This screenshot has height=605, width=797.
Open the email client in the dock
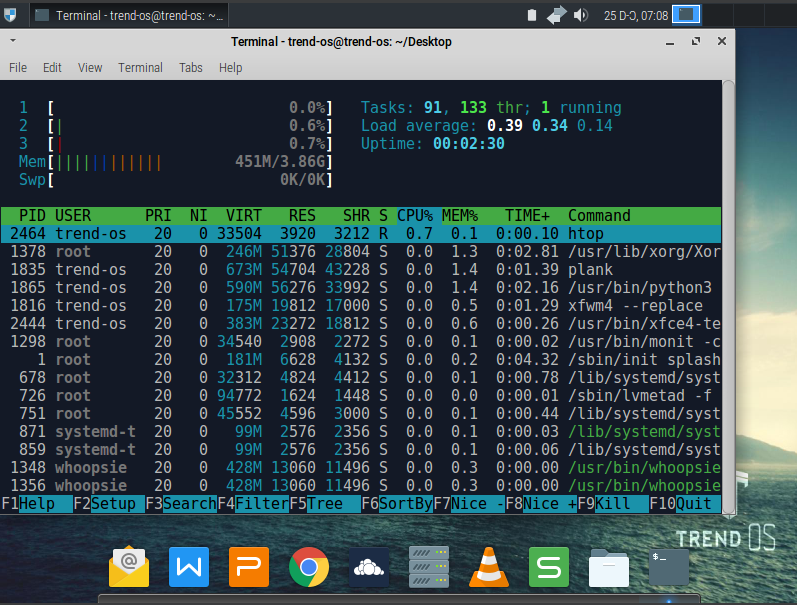click(x=129, y=567)
